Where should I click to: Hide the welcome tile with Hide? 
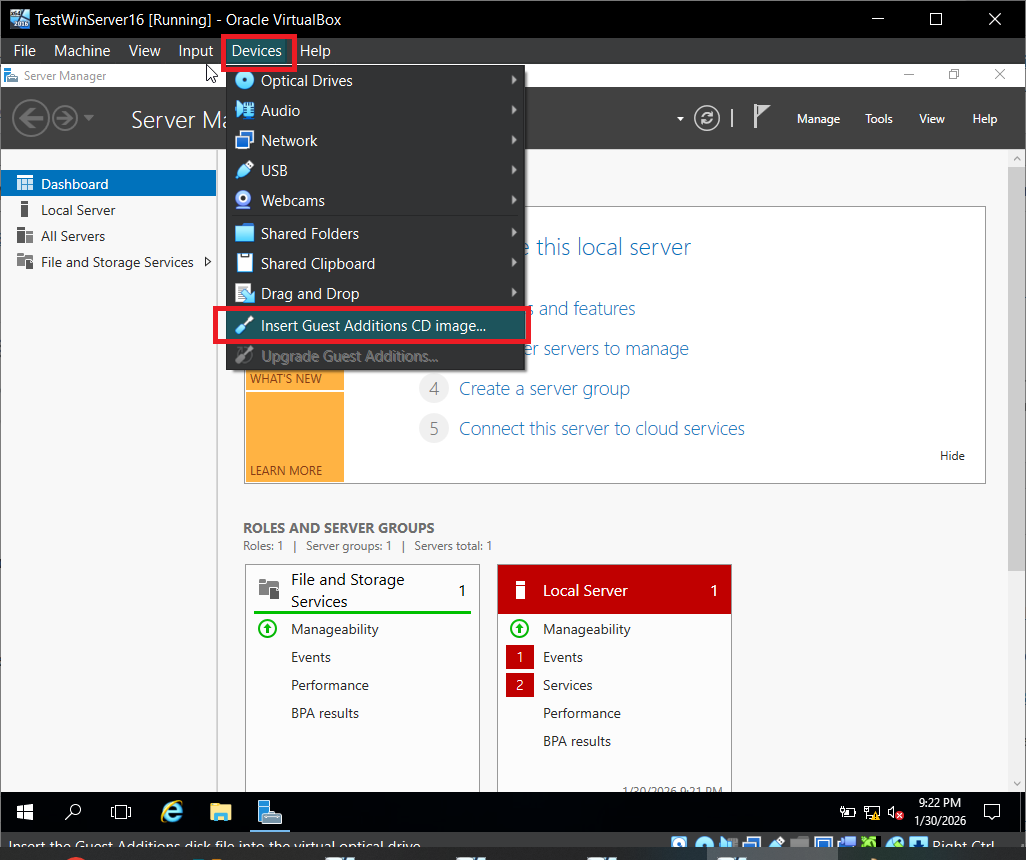coord(952,456)
